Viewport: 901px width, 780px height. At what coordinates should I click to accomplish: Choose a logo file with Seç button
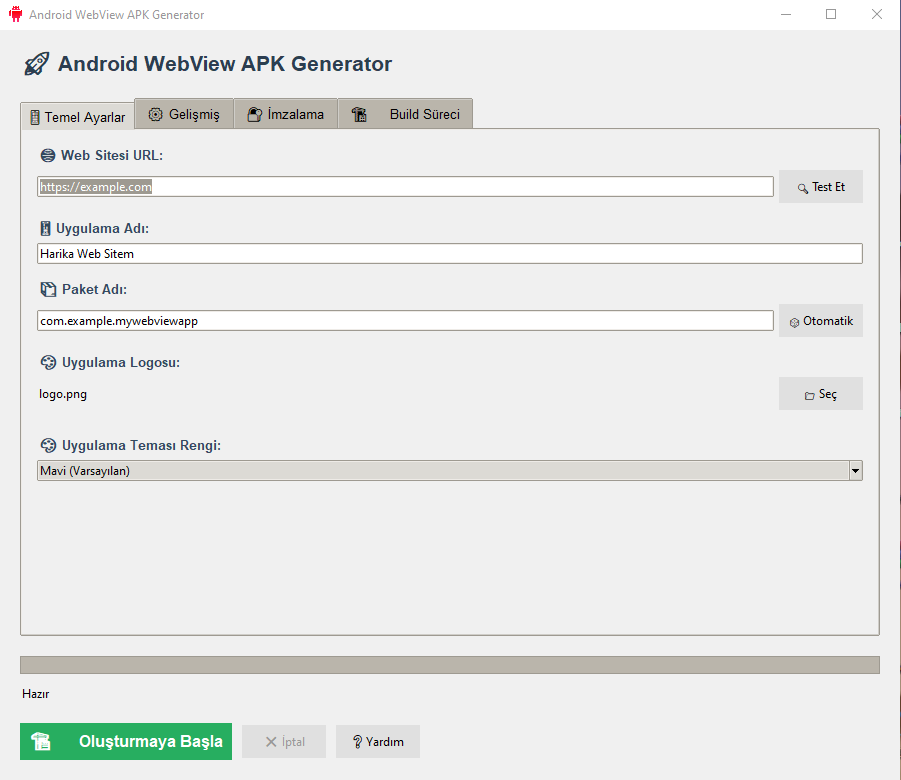[x=821, y=394]
